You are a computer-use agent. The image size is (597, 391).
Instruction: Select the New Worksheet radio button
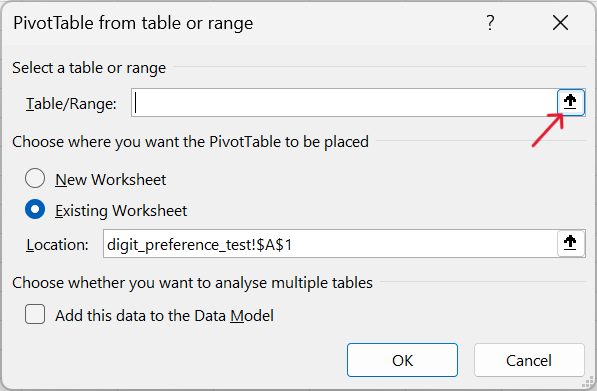click(35, 179)
